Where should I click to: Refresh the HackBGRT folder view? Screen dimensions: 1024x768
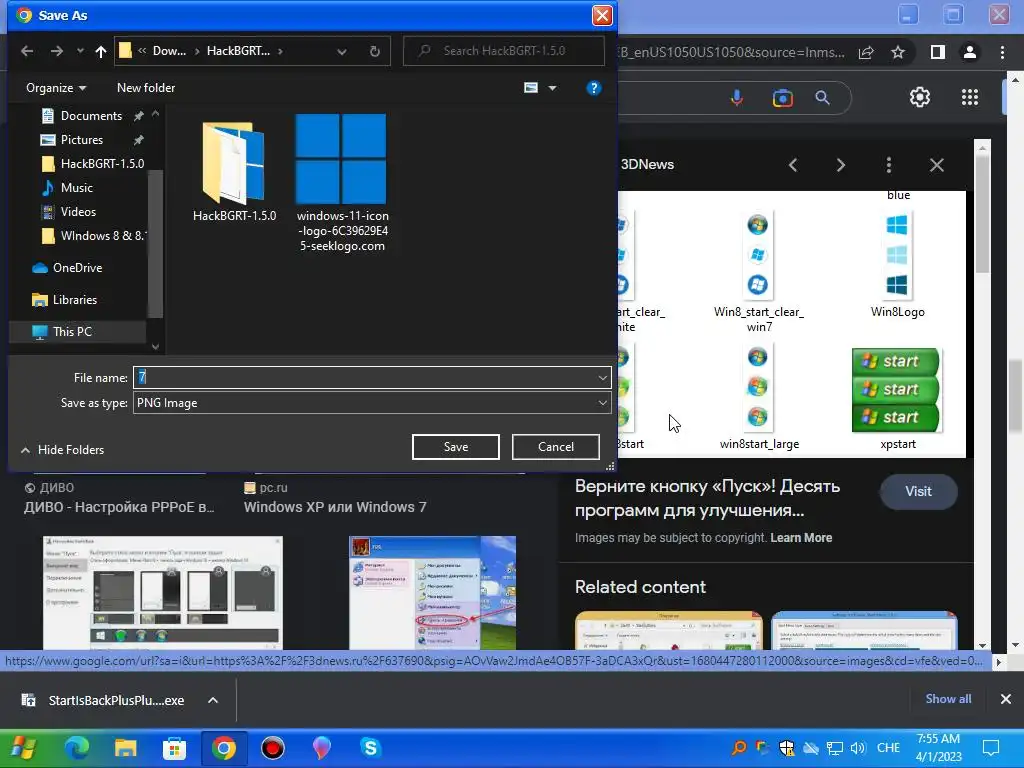(375, 51)
